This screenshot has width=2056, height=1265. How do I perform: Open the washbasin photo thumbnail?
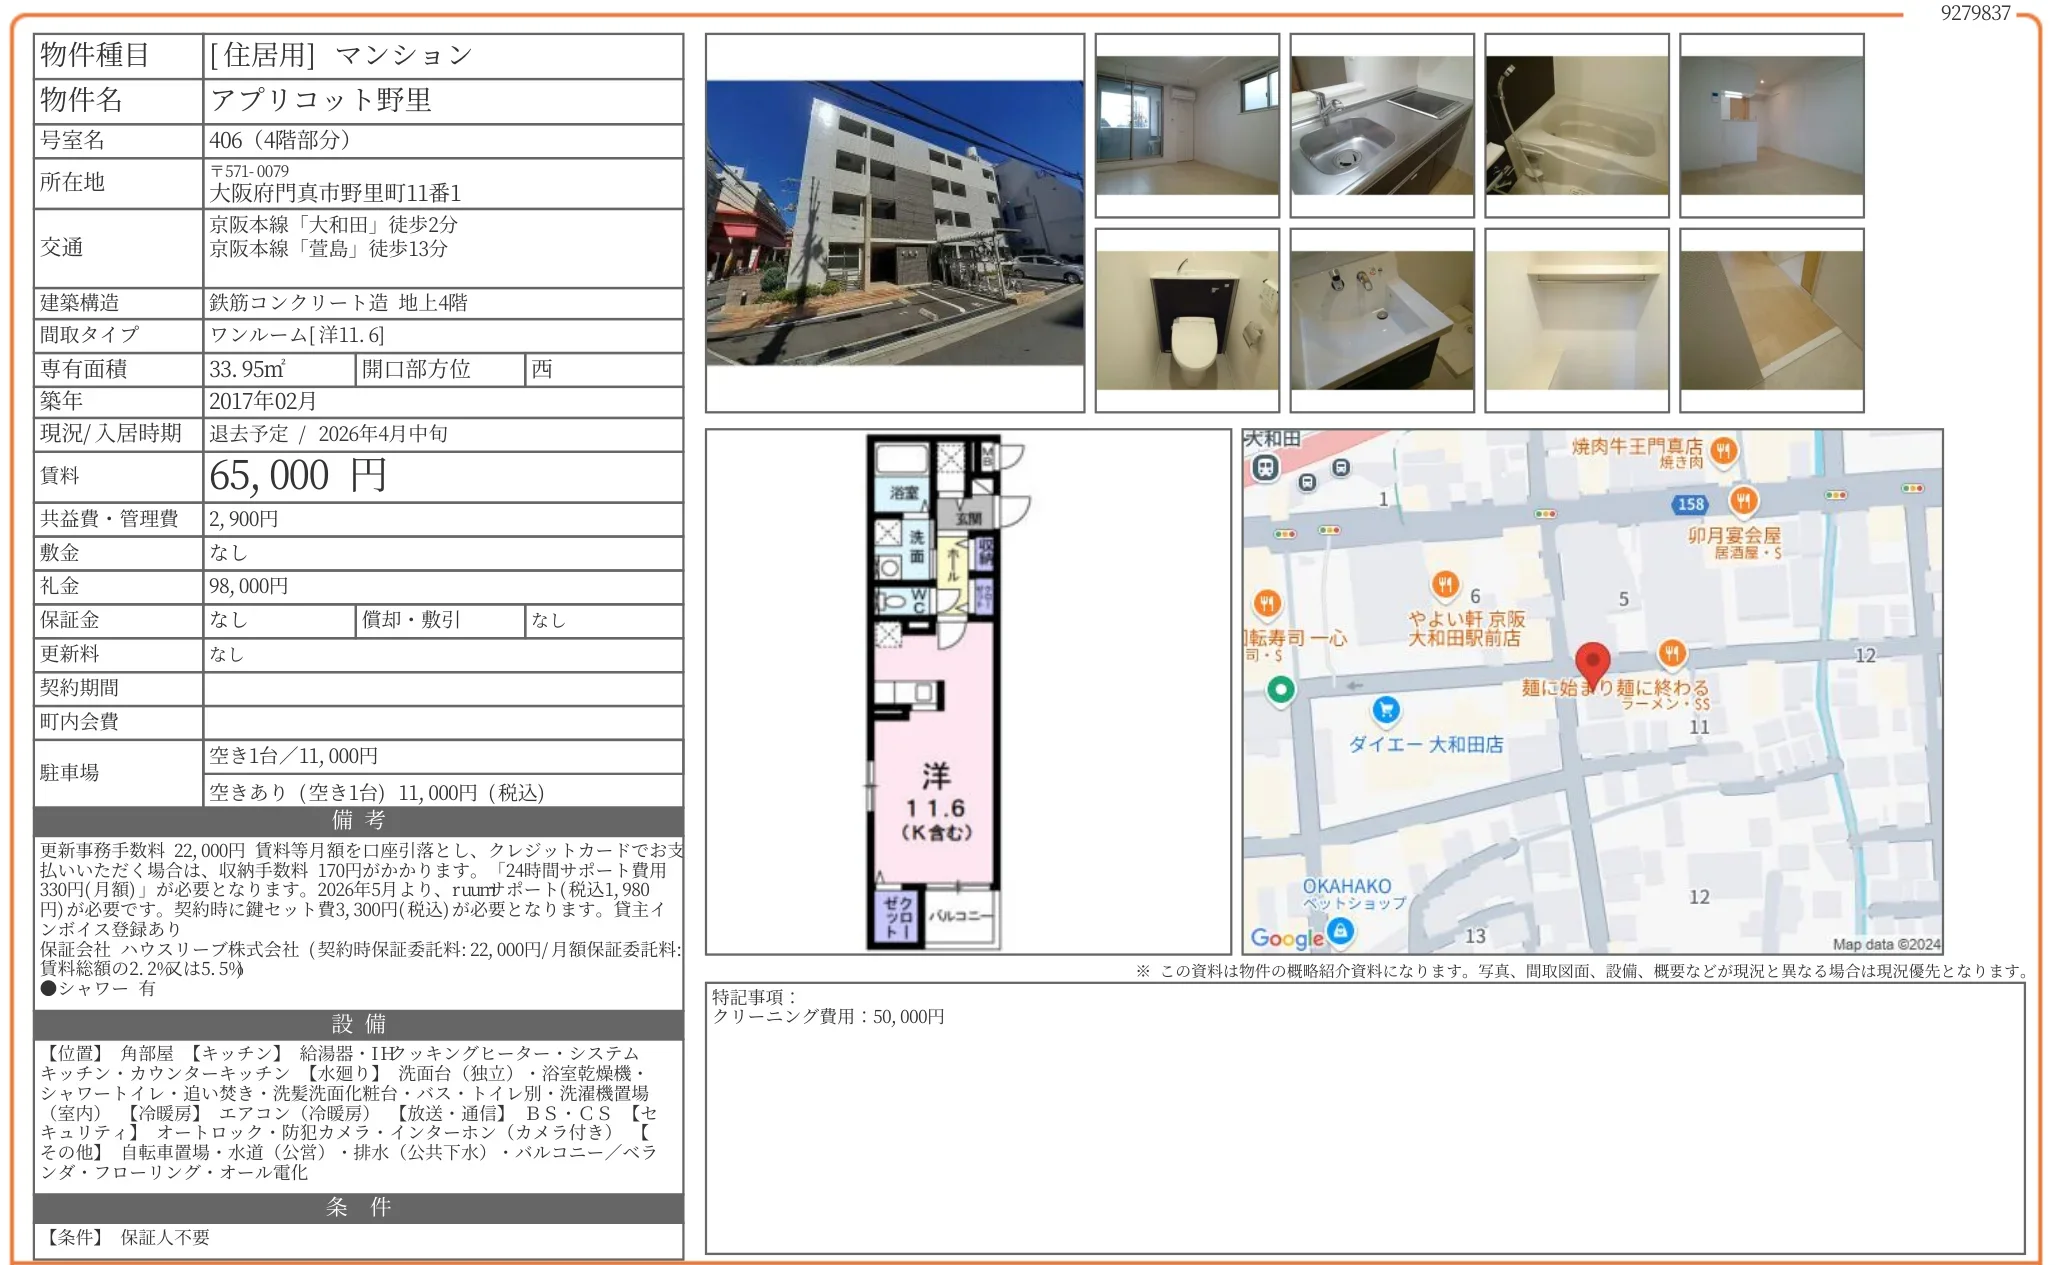point(1381,320)
